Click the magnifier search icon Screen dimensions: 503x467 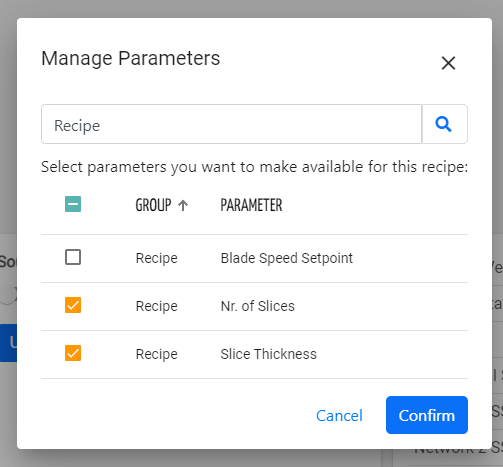pos(444,124)
